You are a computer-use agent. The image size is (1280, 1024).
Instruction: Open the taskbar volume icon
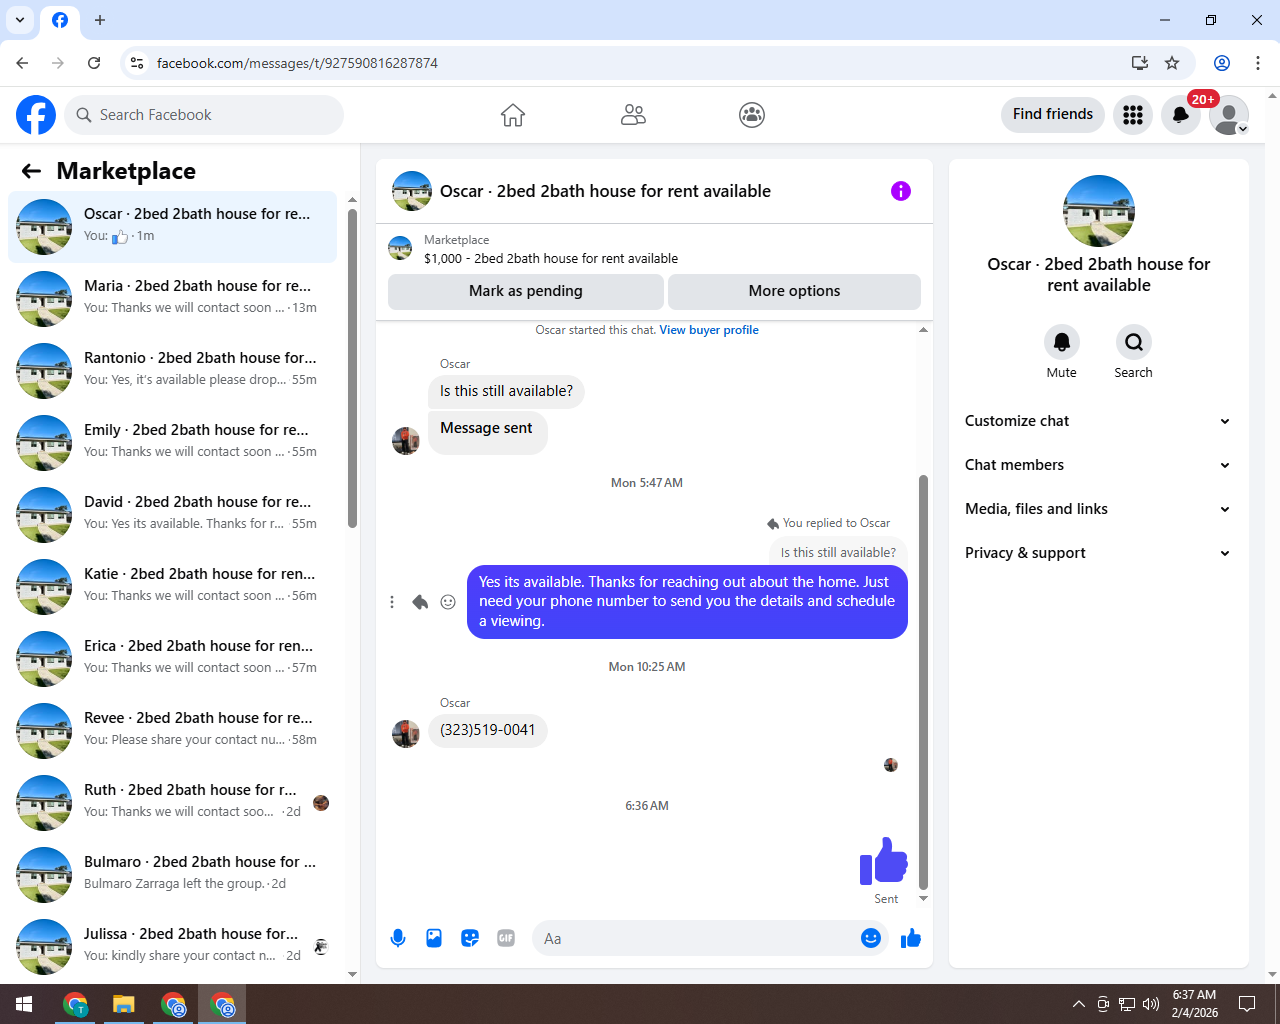coord(1151,1004)
